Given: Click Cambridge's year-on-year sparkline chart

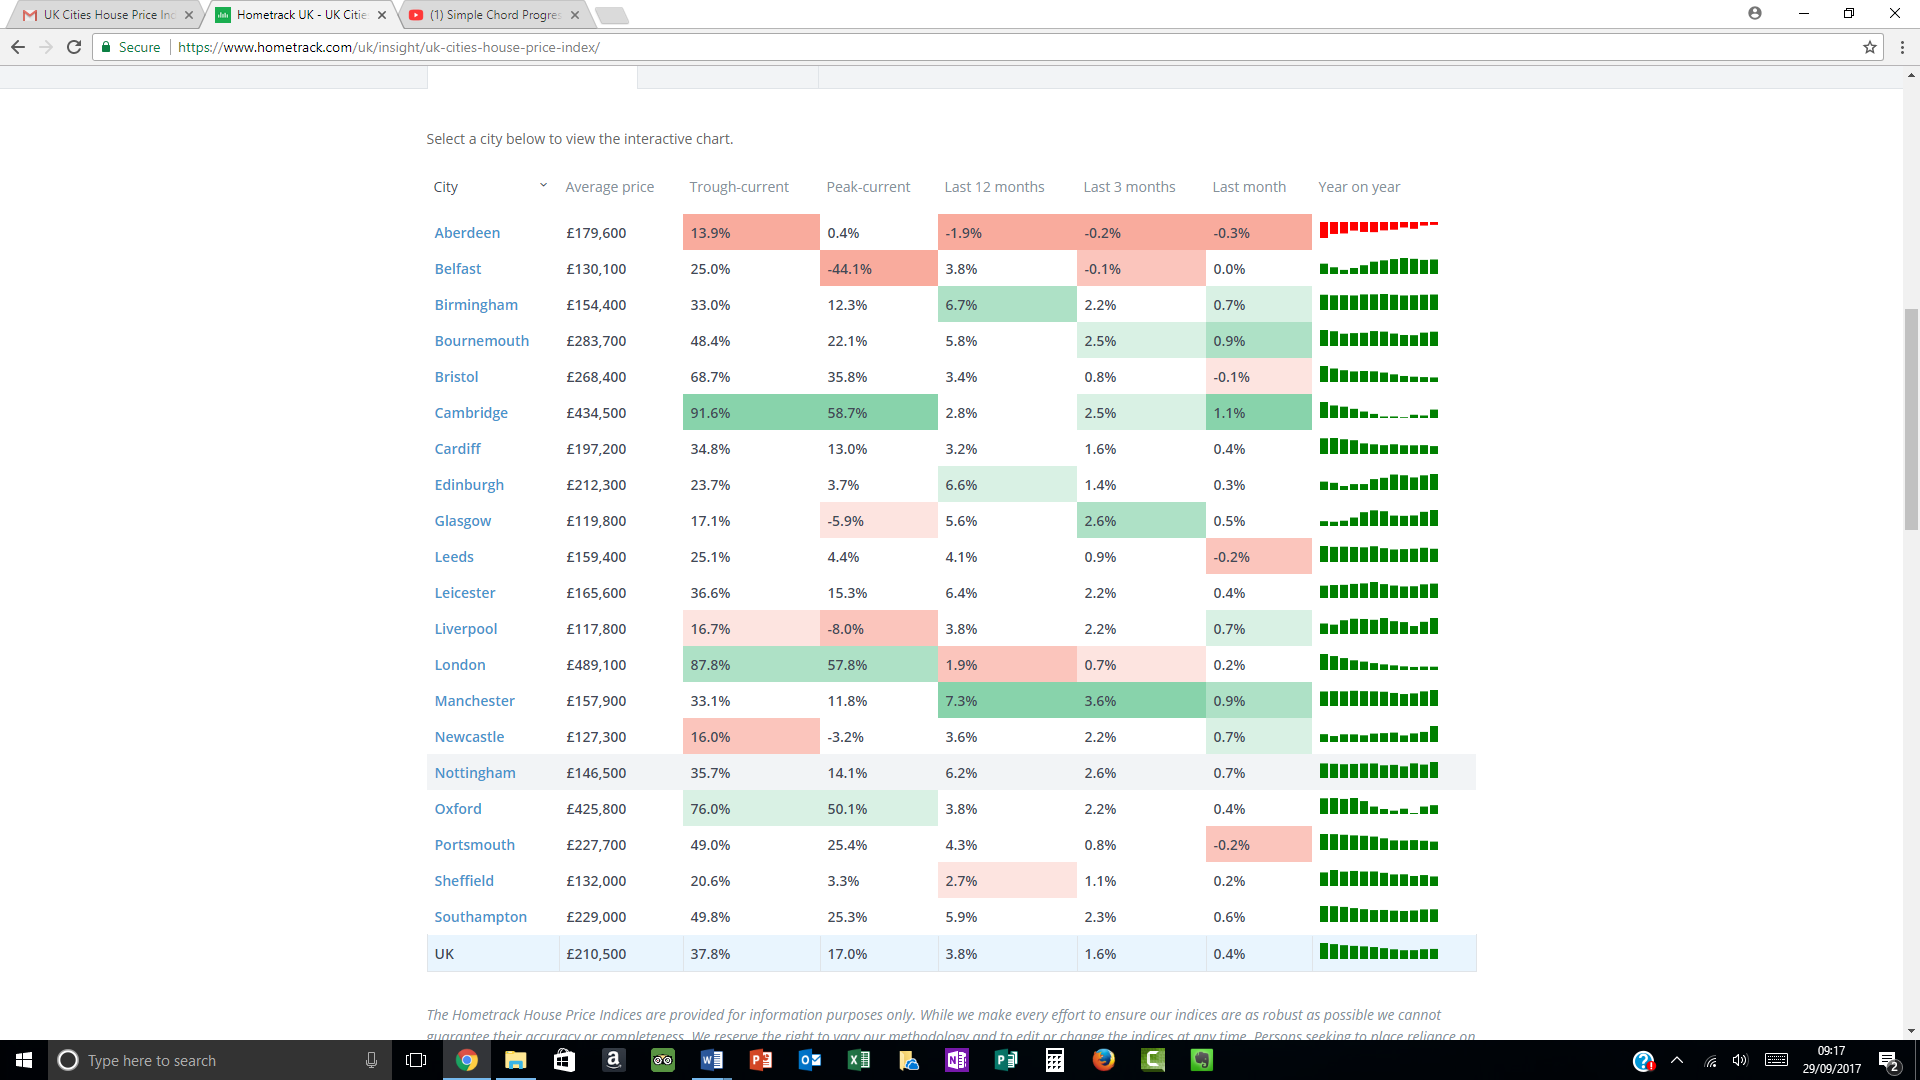Looking at the screenshot, I should [1378, 411].
